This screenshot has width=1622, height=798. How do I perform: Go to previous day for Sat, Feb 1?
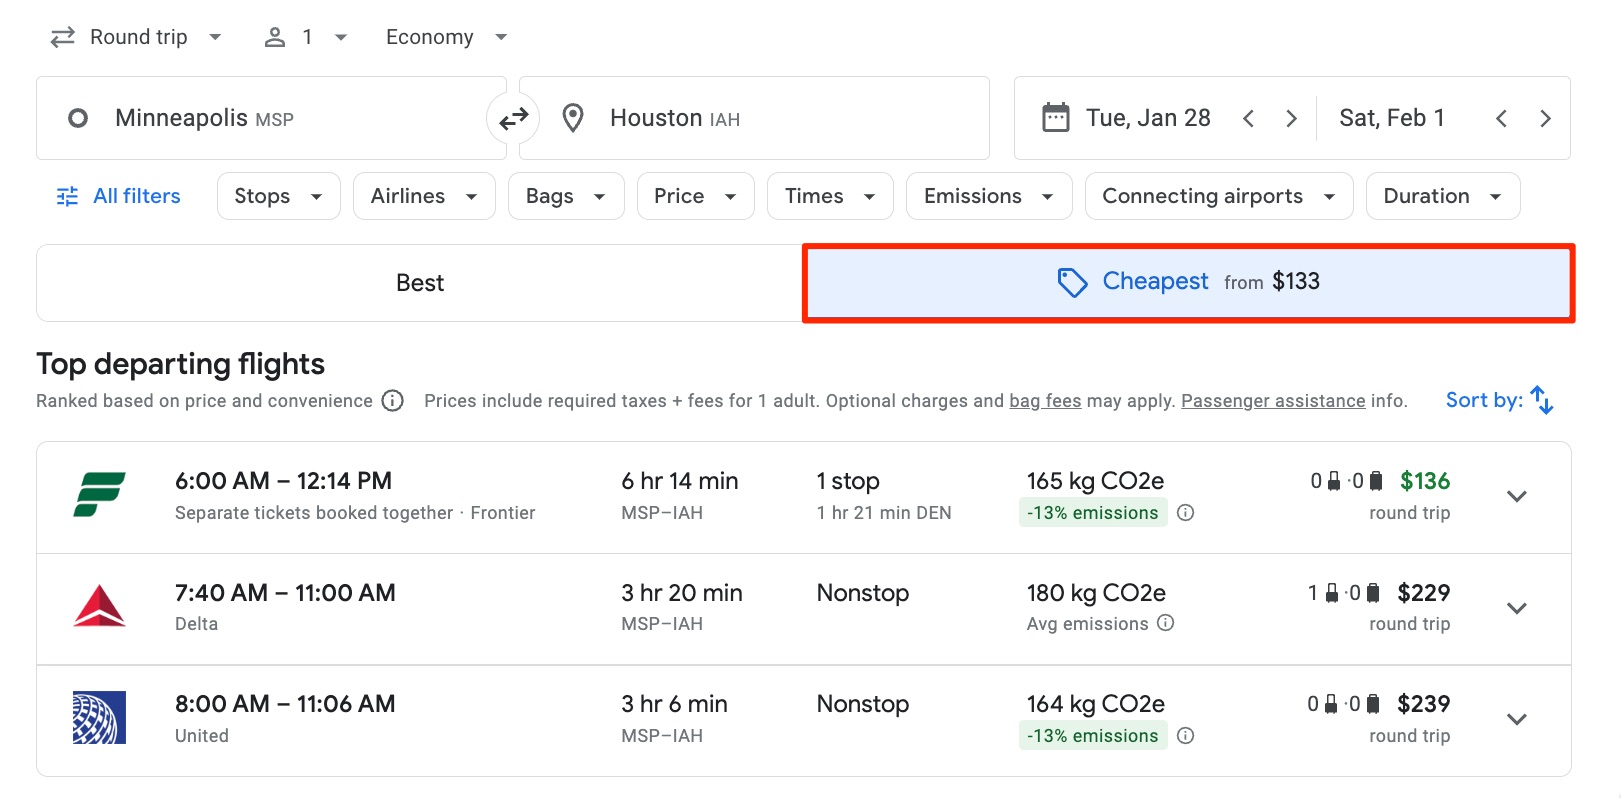pyautogui.click(x=1501, y=119)
